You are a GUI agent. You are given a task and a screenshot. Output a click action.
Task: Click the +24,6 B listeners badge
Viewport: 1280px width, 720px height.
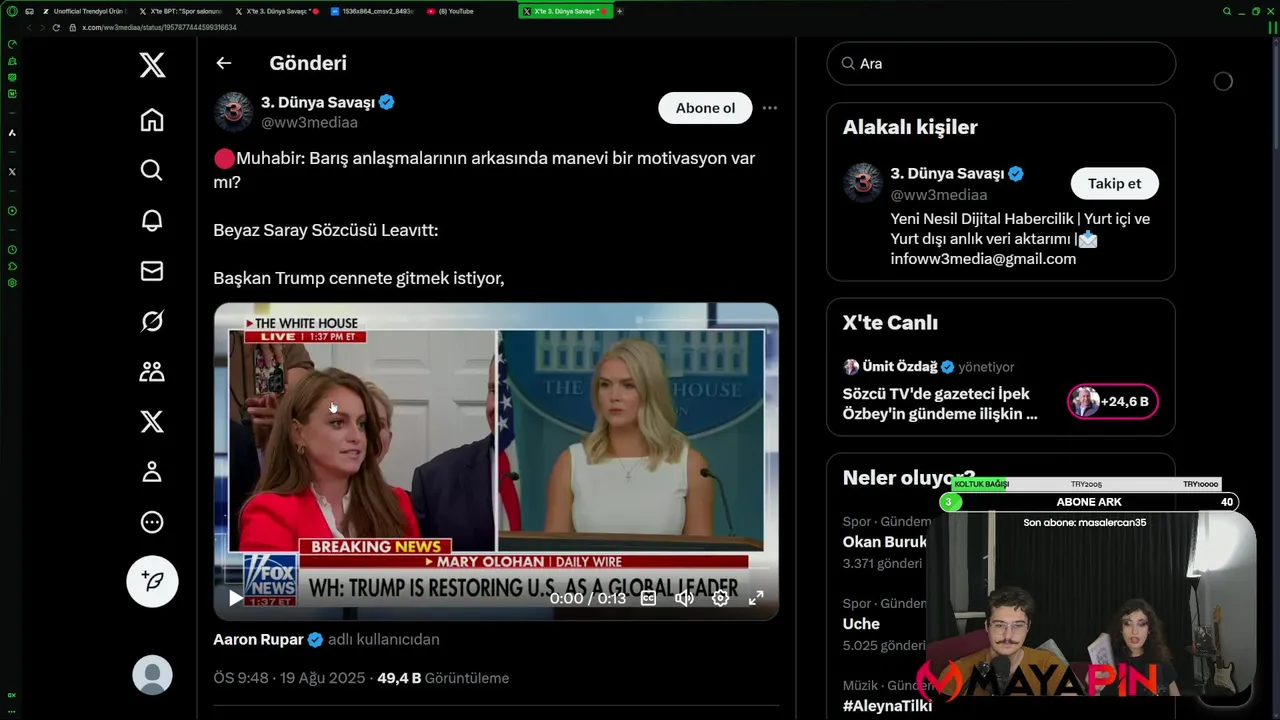[1112, 401]
